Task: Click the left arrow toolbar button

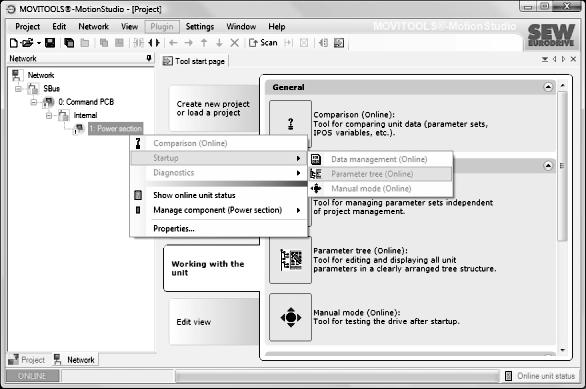Action: coord(173,43)
